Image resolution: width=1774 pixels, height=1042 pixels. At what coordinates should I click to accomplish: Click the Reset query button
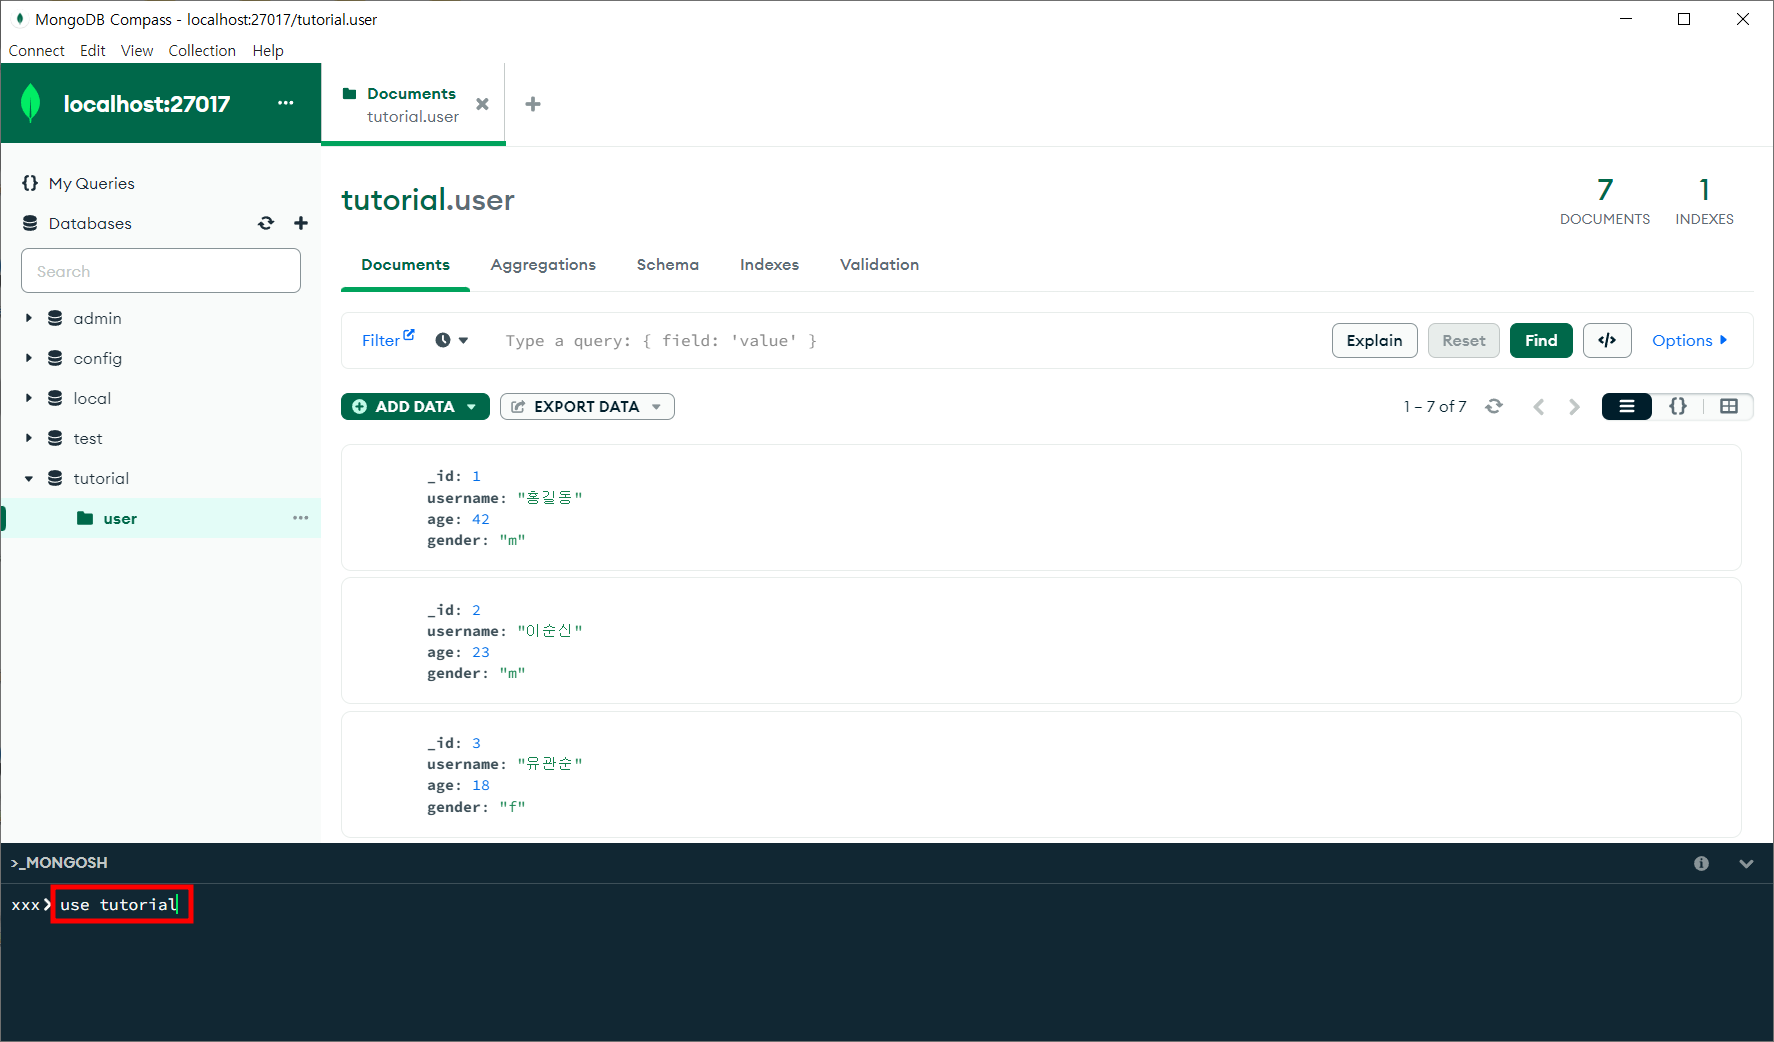pos(1463,340)
